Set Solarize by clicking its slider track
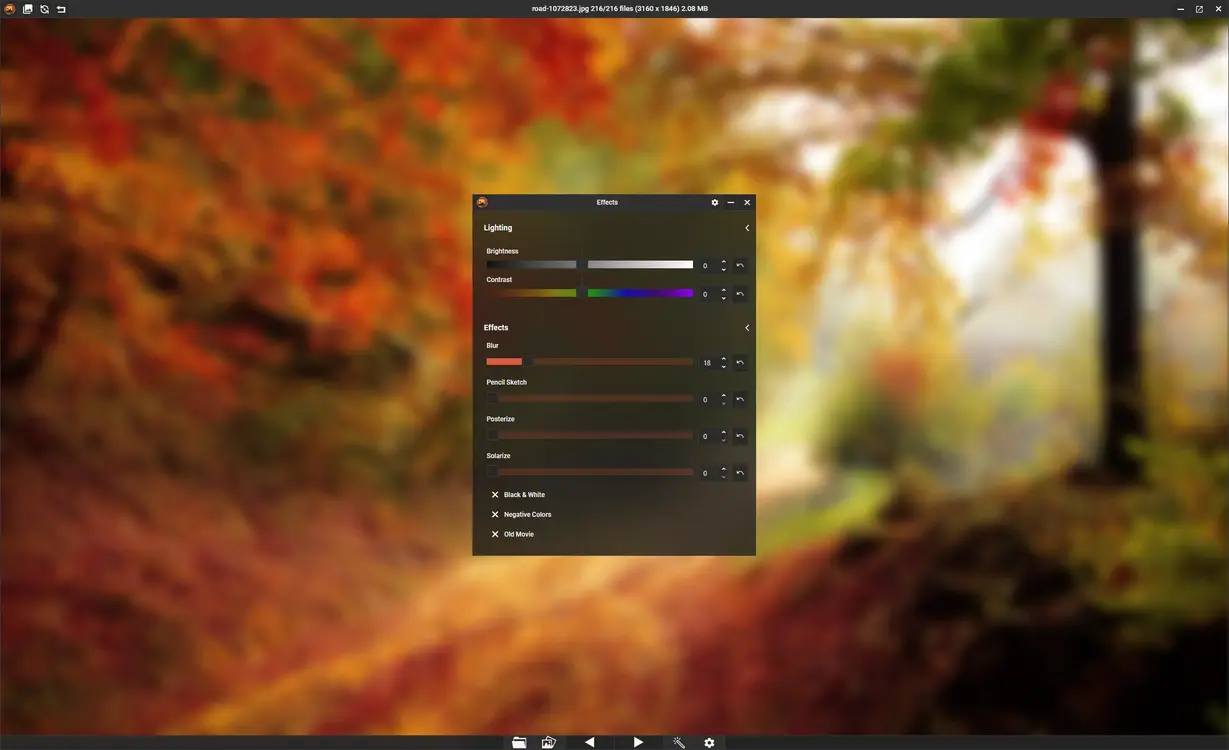The width and height of the screenshot is (1229, 750). [x=590, y=471]
